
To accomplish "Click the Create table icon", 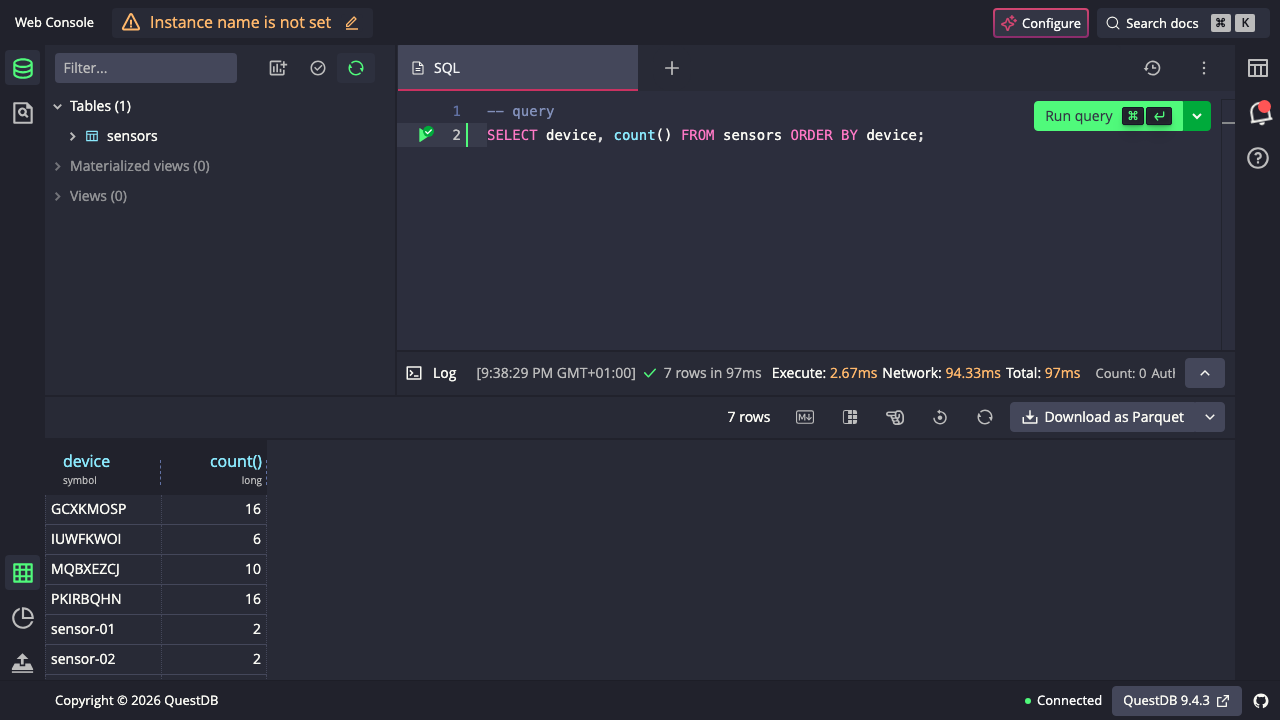I will point(278,68).
